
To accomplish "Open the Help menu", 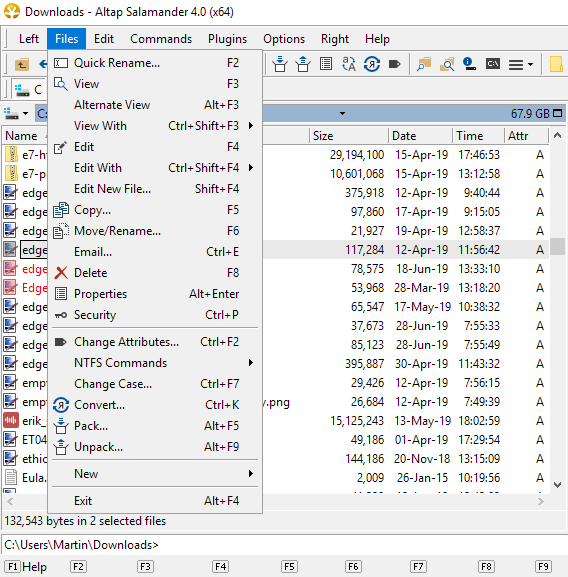I will point(377,39).
